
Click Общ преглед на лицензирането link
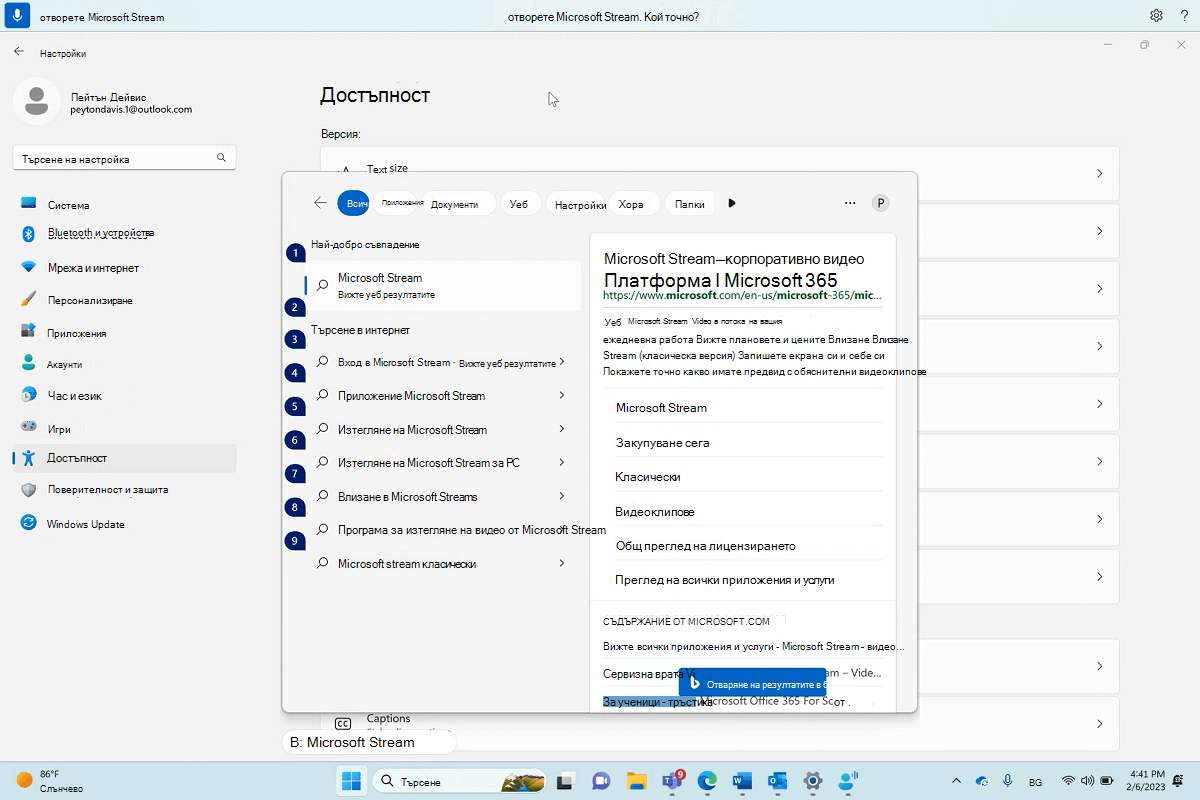[x=705, y=546]
